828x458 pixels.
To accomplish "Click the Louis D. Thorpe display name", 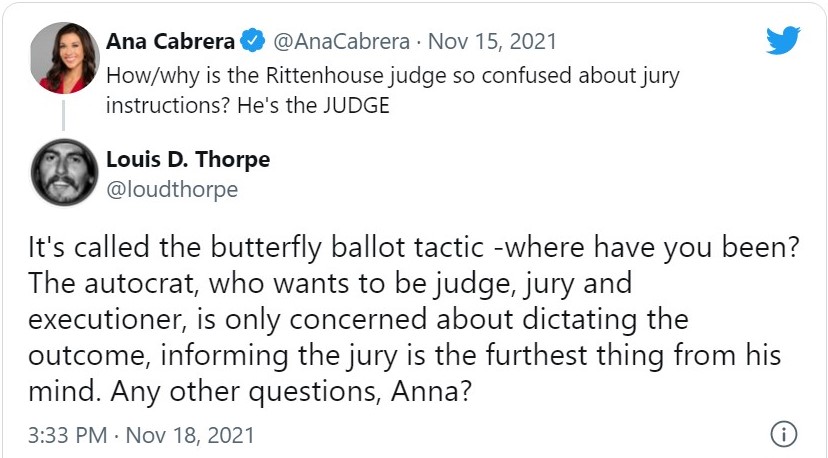I will point(188,160).
